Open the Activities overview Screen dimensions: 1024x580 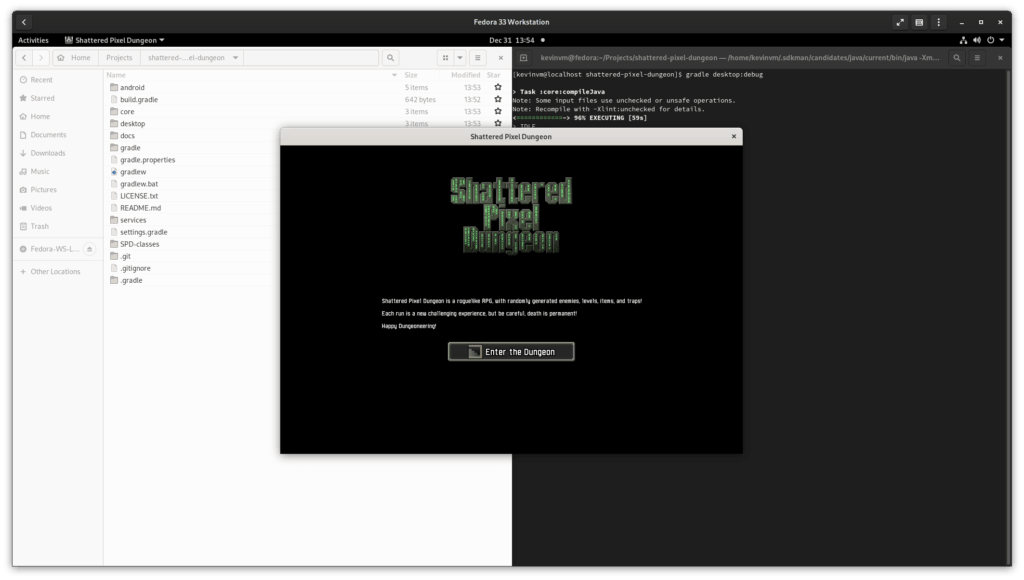33,40
